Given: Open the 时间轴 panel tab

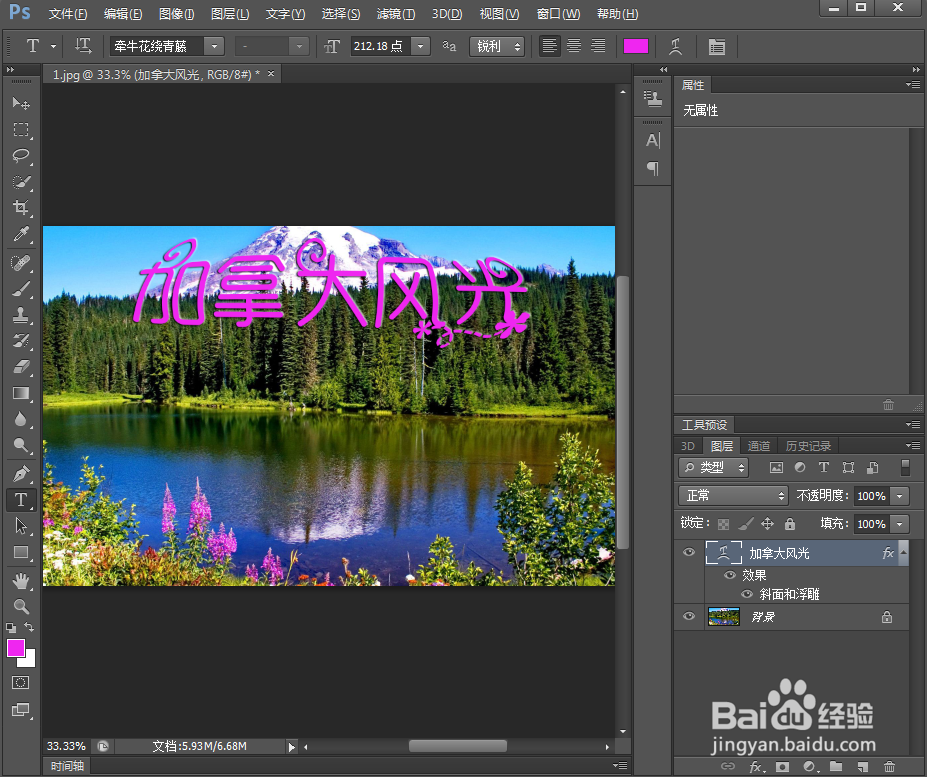Looking at the screenshot, I should pyautogui.click(x=67, y=766).
